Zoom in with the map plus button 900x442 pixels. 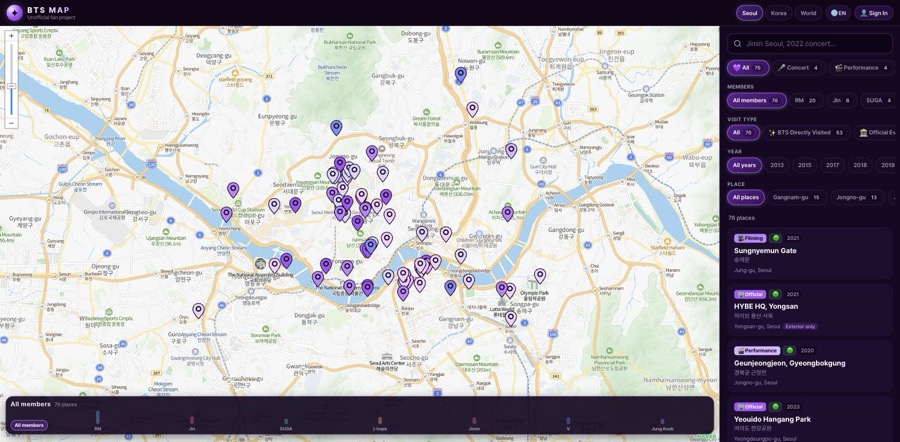tap(11, 36)
